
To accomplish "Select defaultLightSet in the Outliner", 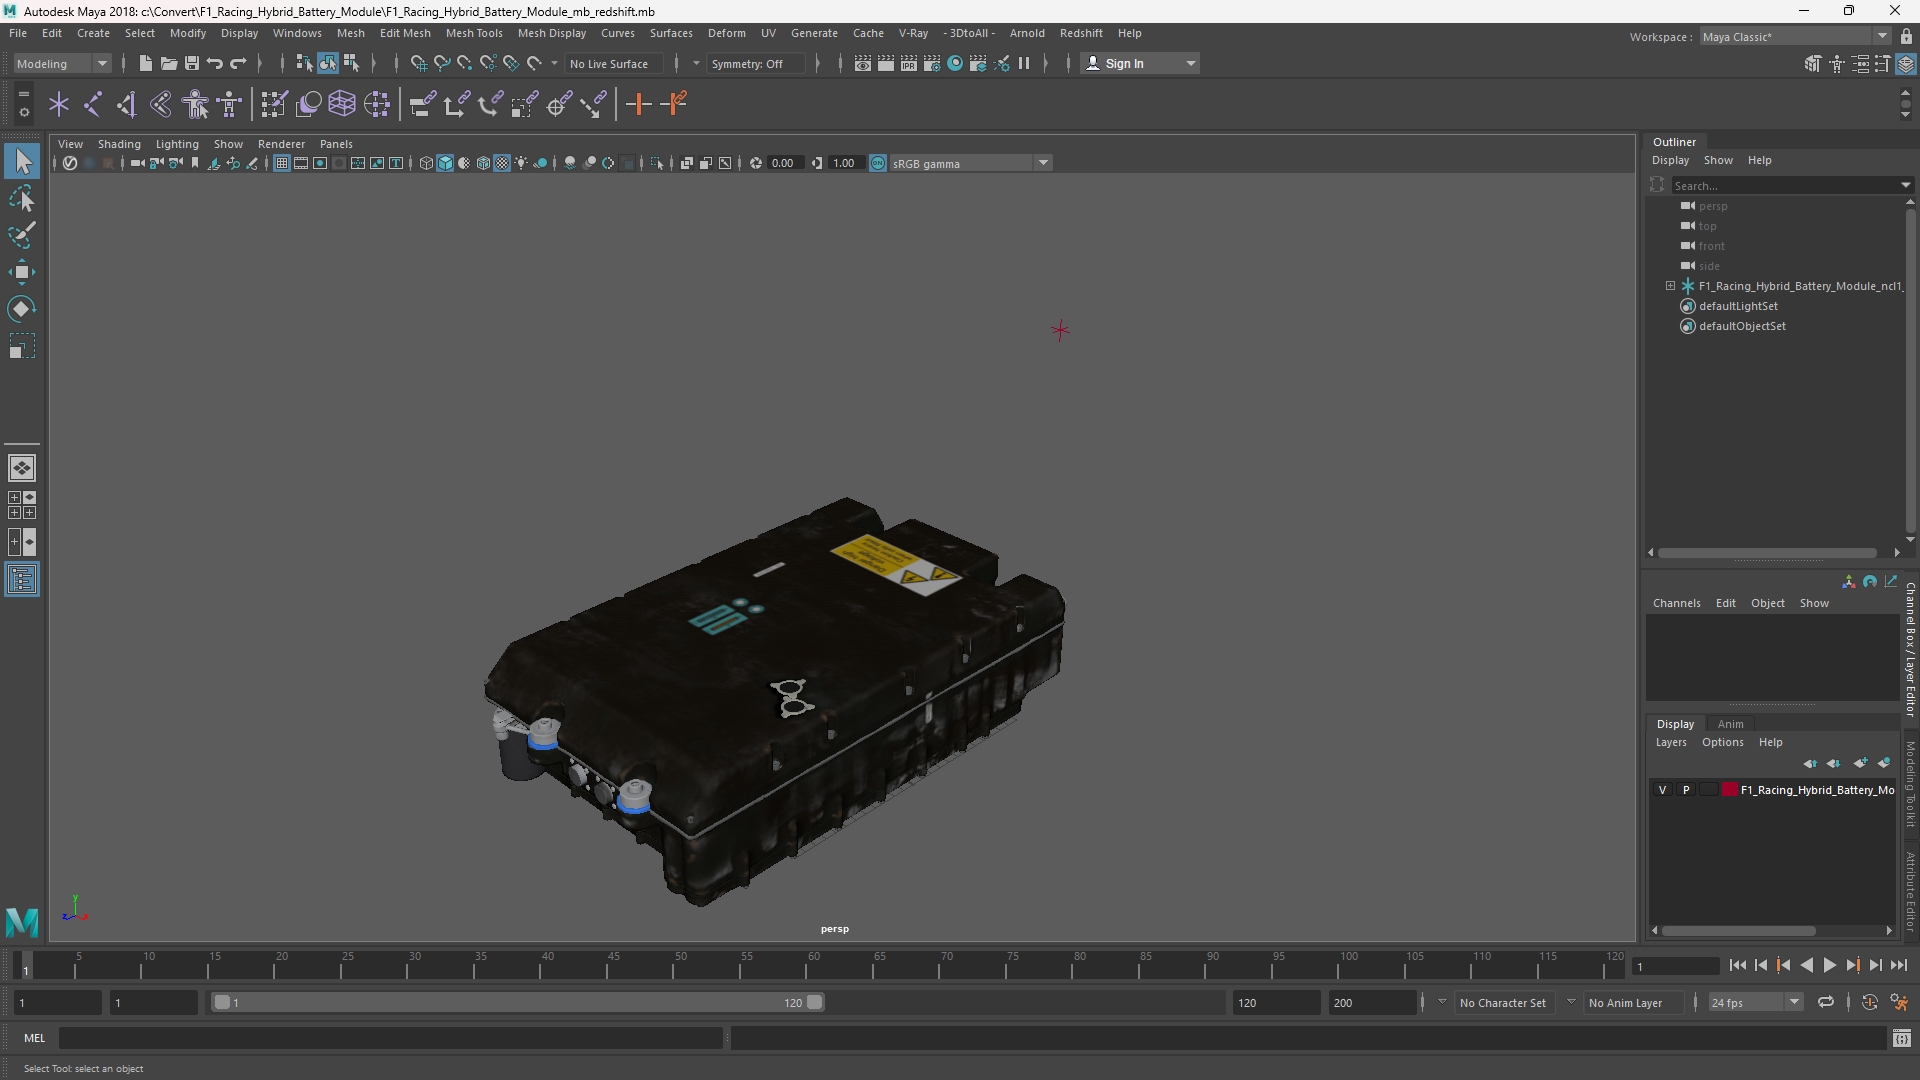I will pos(1738,306).
